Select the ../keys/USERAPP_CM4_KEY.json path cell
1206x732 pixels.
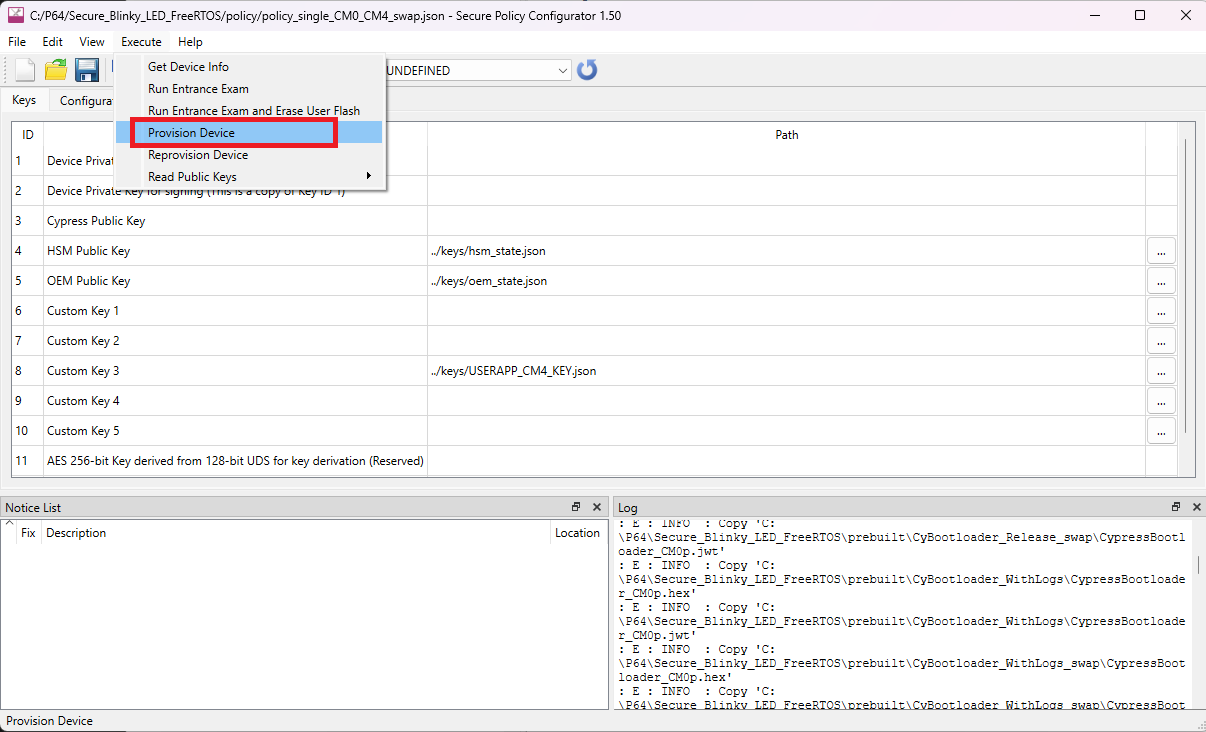pos(786,371)
